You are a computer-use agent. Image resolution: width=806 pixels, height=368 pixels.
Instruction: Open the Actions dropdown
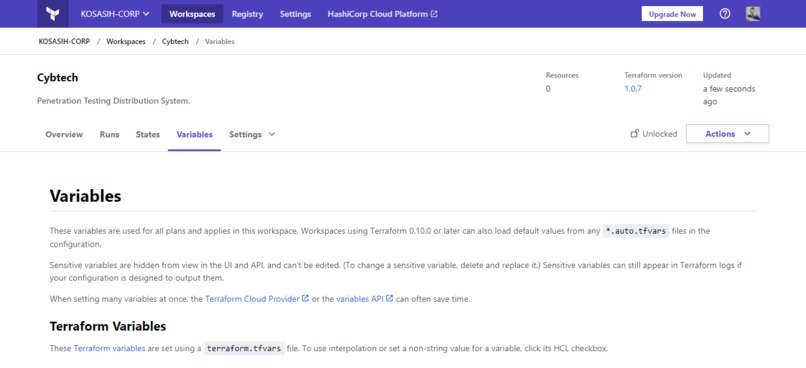727,134
